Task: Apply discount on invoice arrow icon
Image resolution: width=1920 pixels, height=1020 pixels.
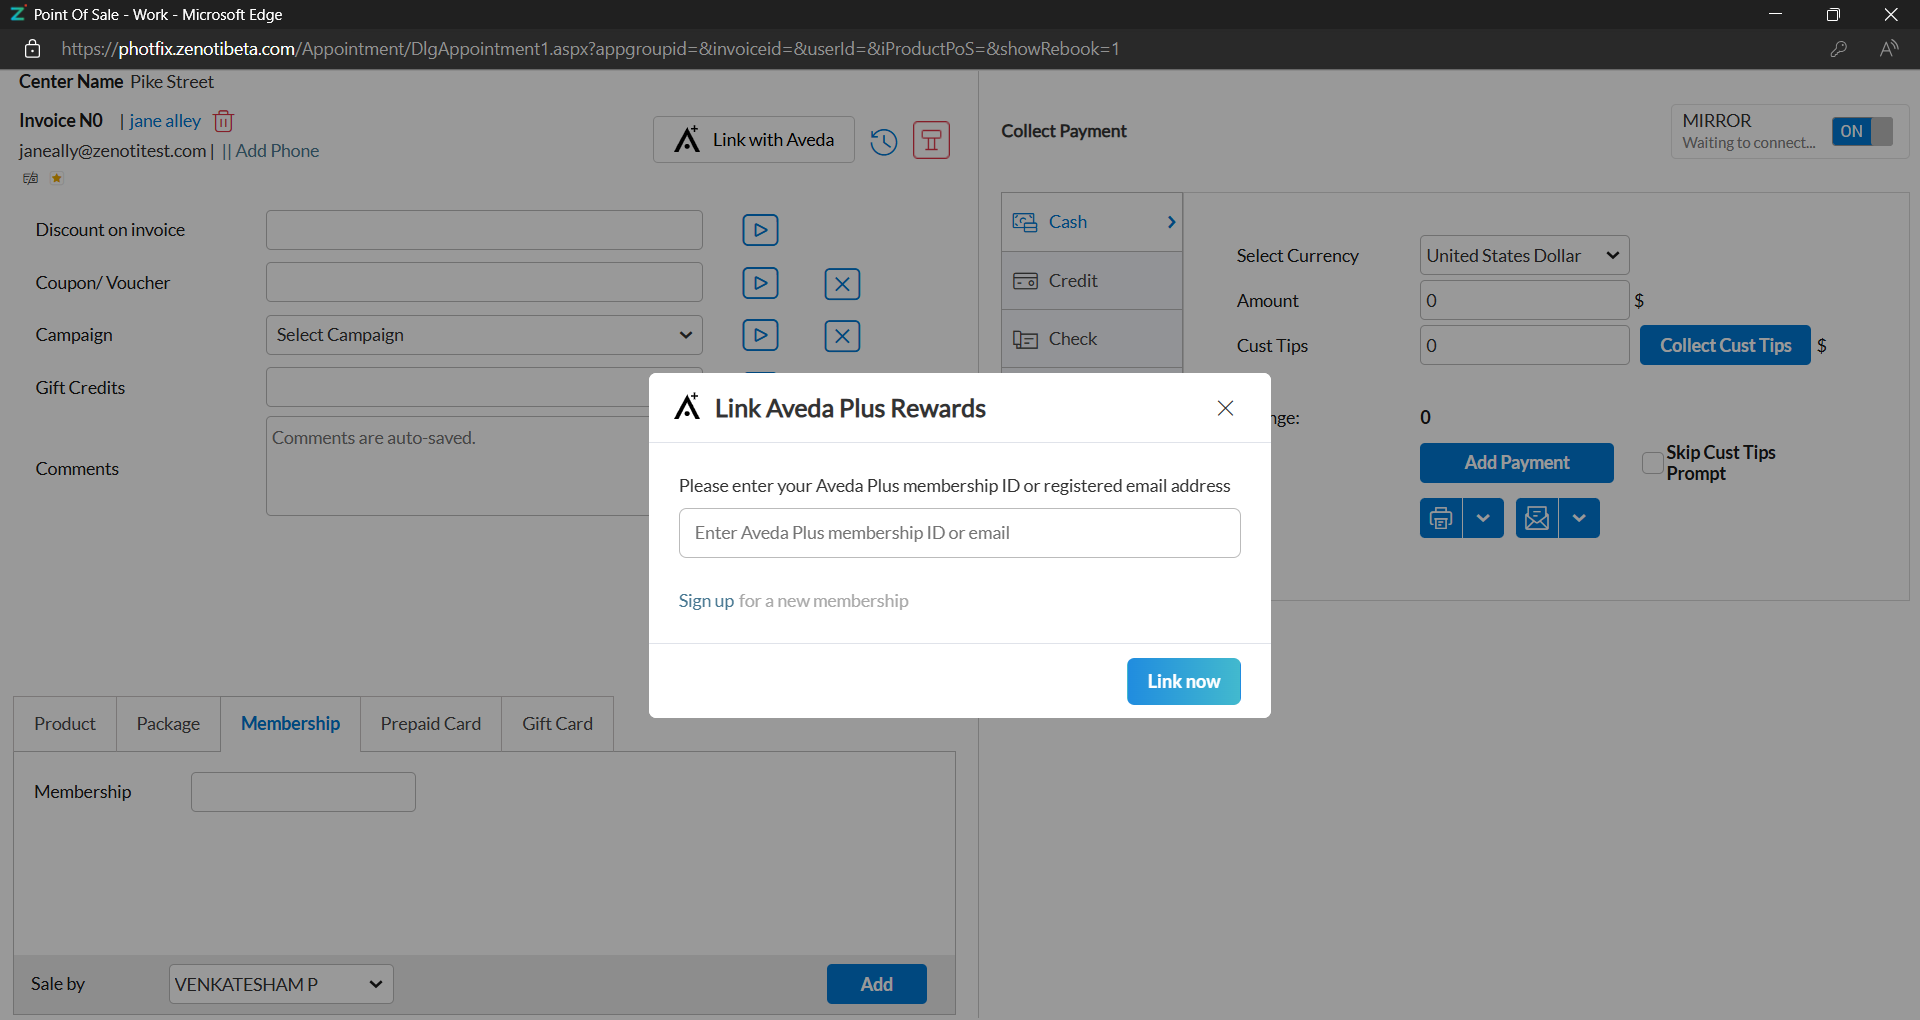Action: point(760,230)
